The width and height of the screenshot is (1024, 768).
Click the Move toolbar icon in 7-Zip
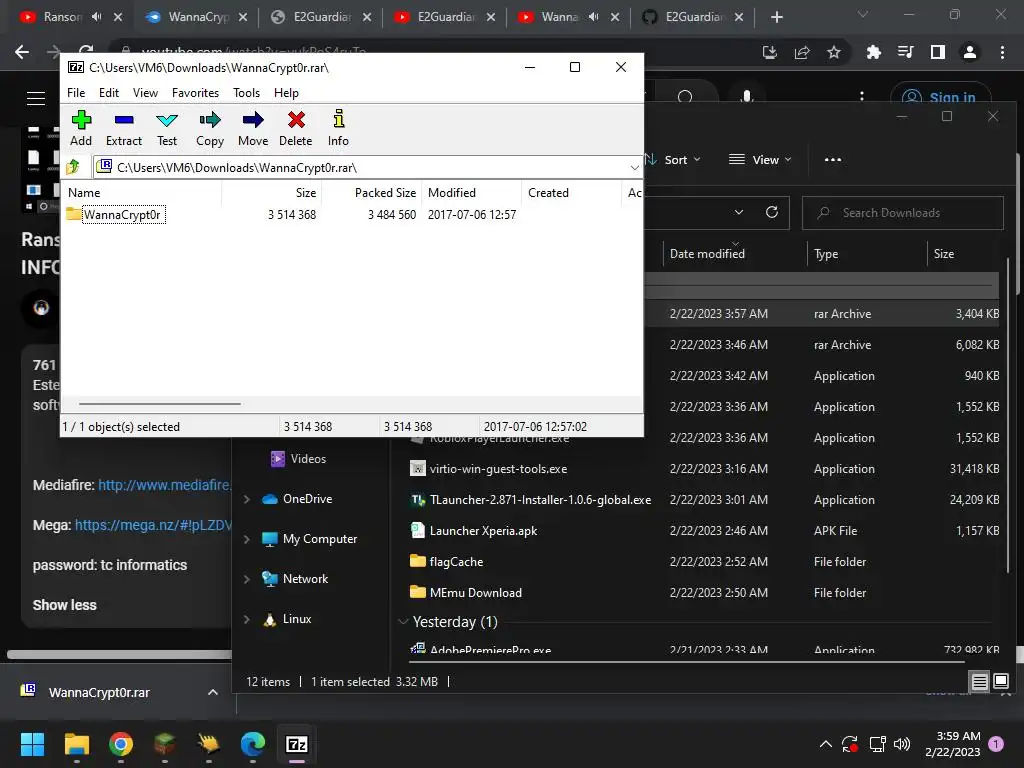coord(253,128)
